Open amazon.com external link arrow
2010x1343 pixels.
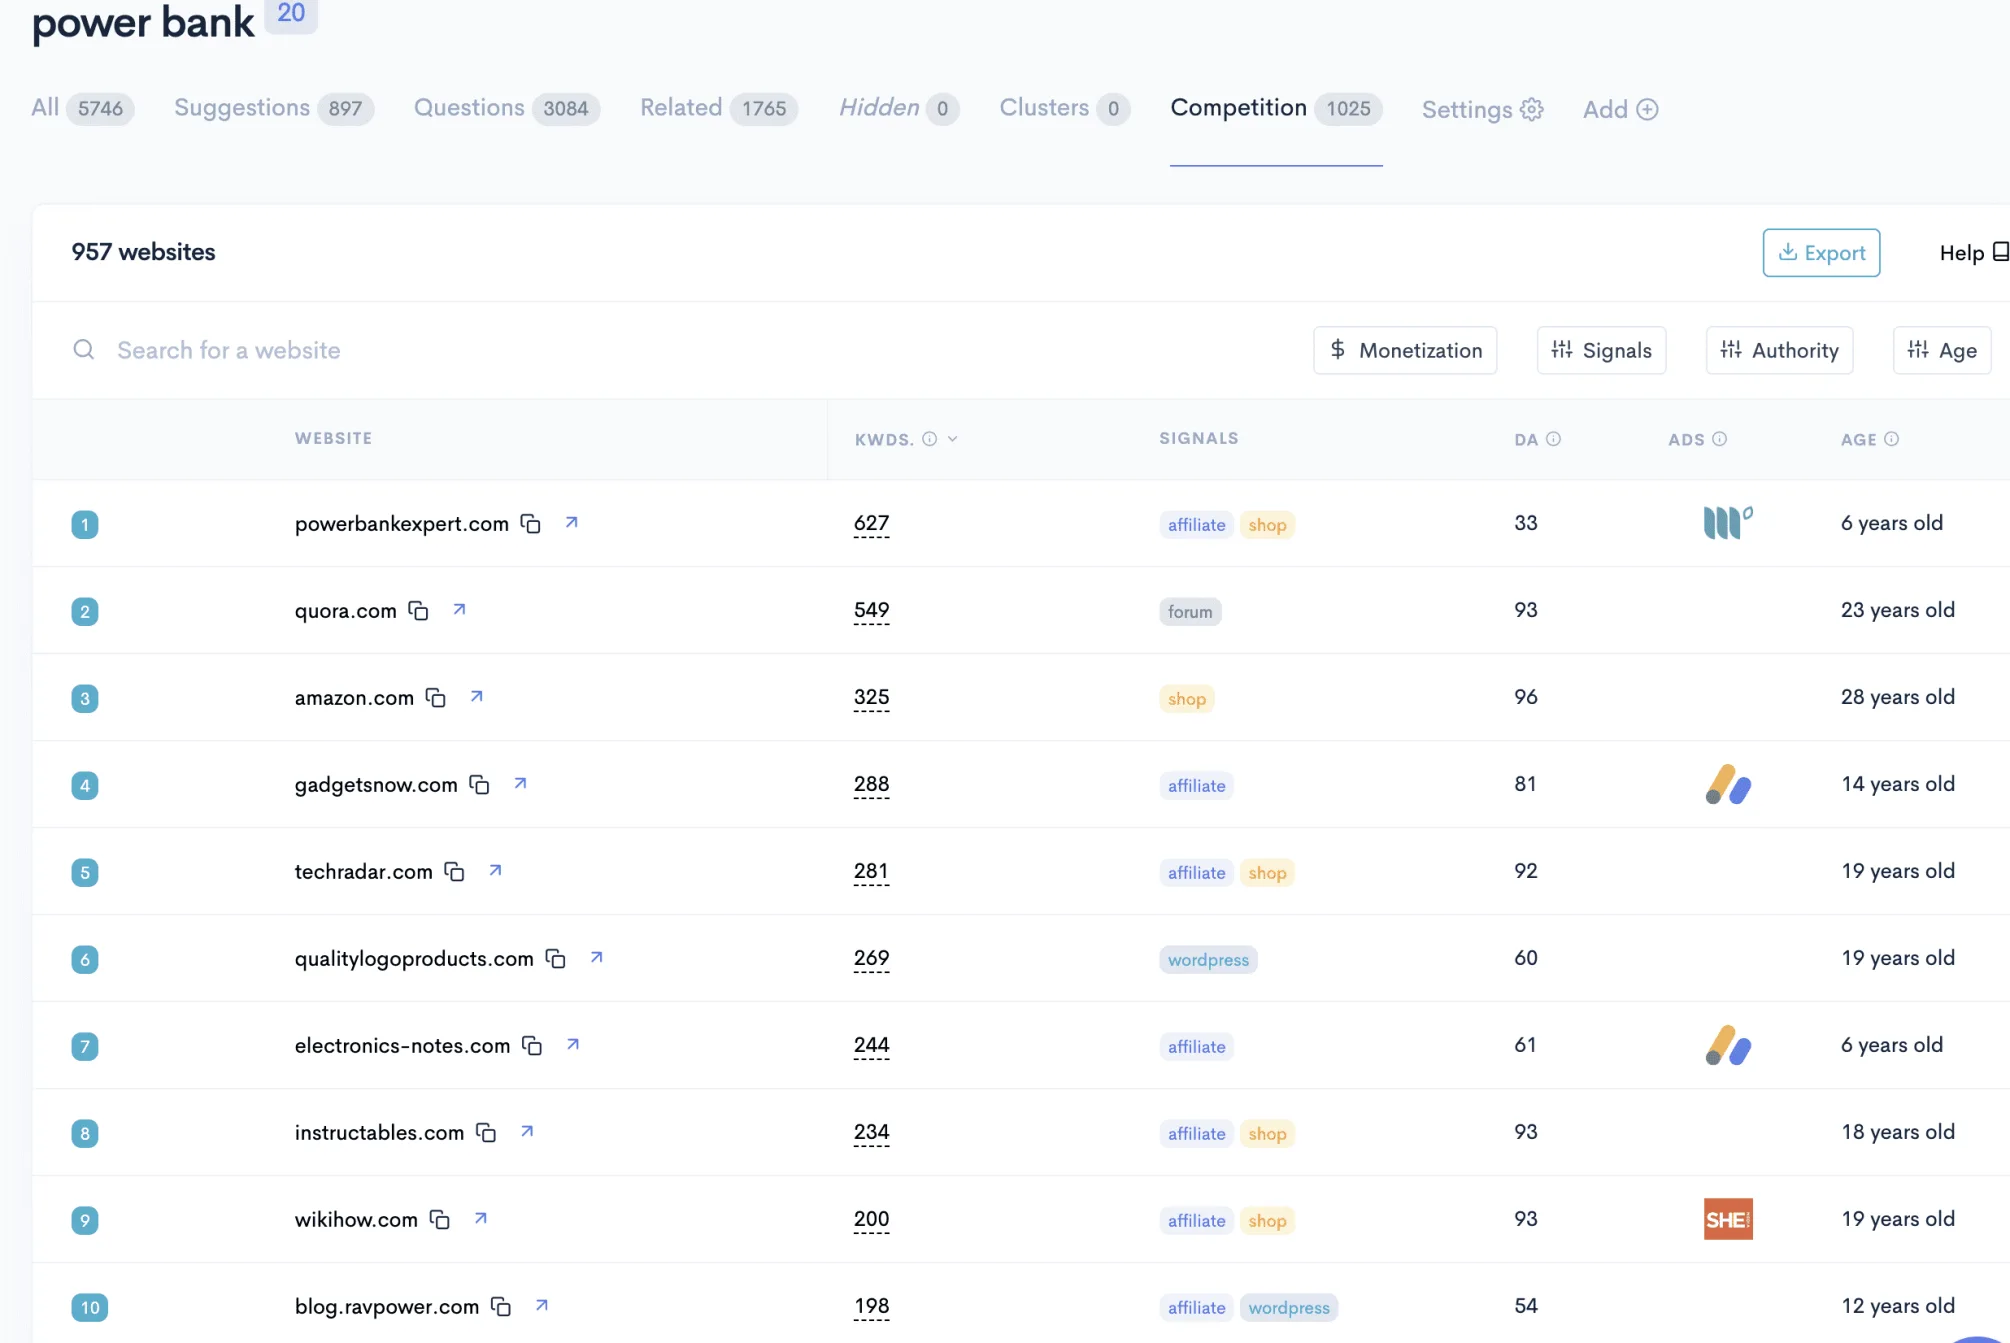point(477,696)
